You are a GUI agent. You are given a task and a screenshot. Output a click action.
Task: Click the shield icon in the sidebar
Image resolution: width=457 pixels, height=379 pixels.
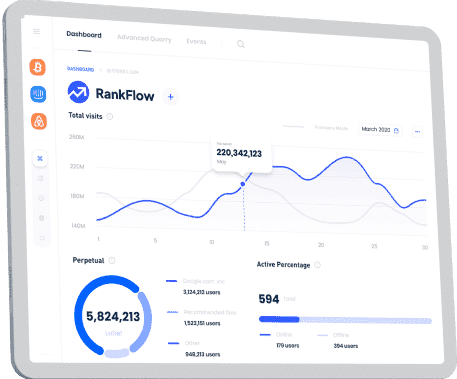coord(41,218)
